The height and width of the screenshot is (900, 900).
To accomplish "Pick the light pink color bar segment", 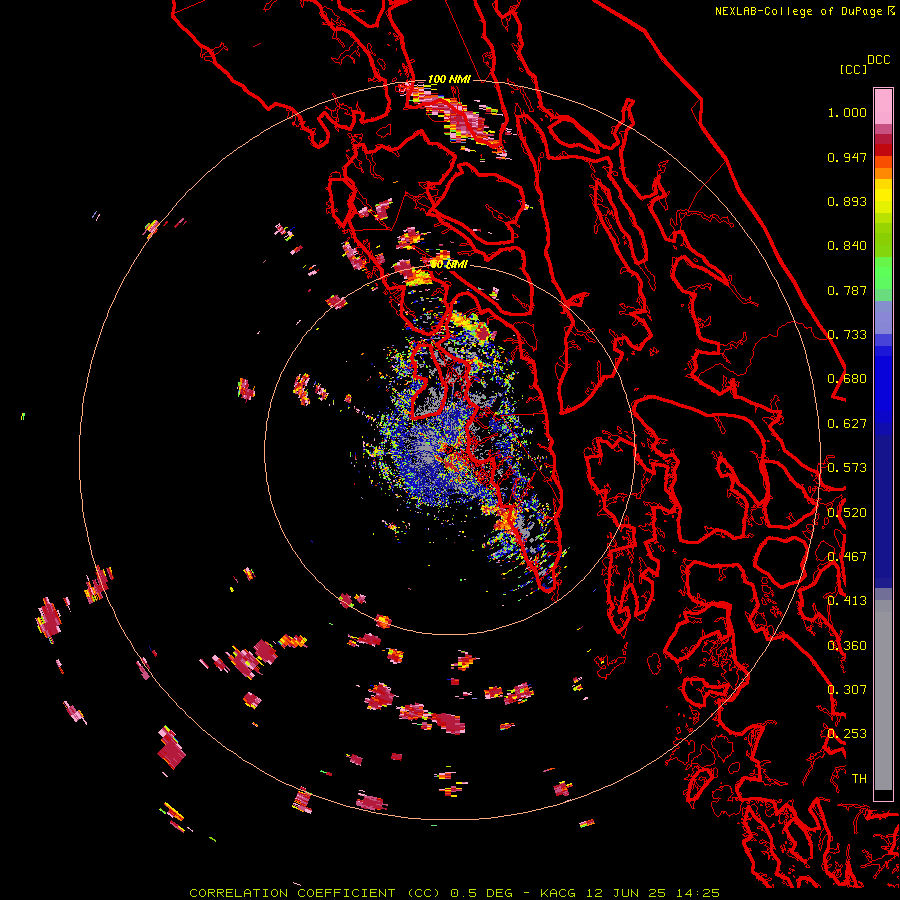I will point(883,106).
